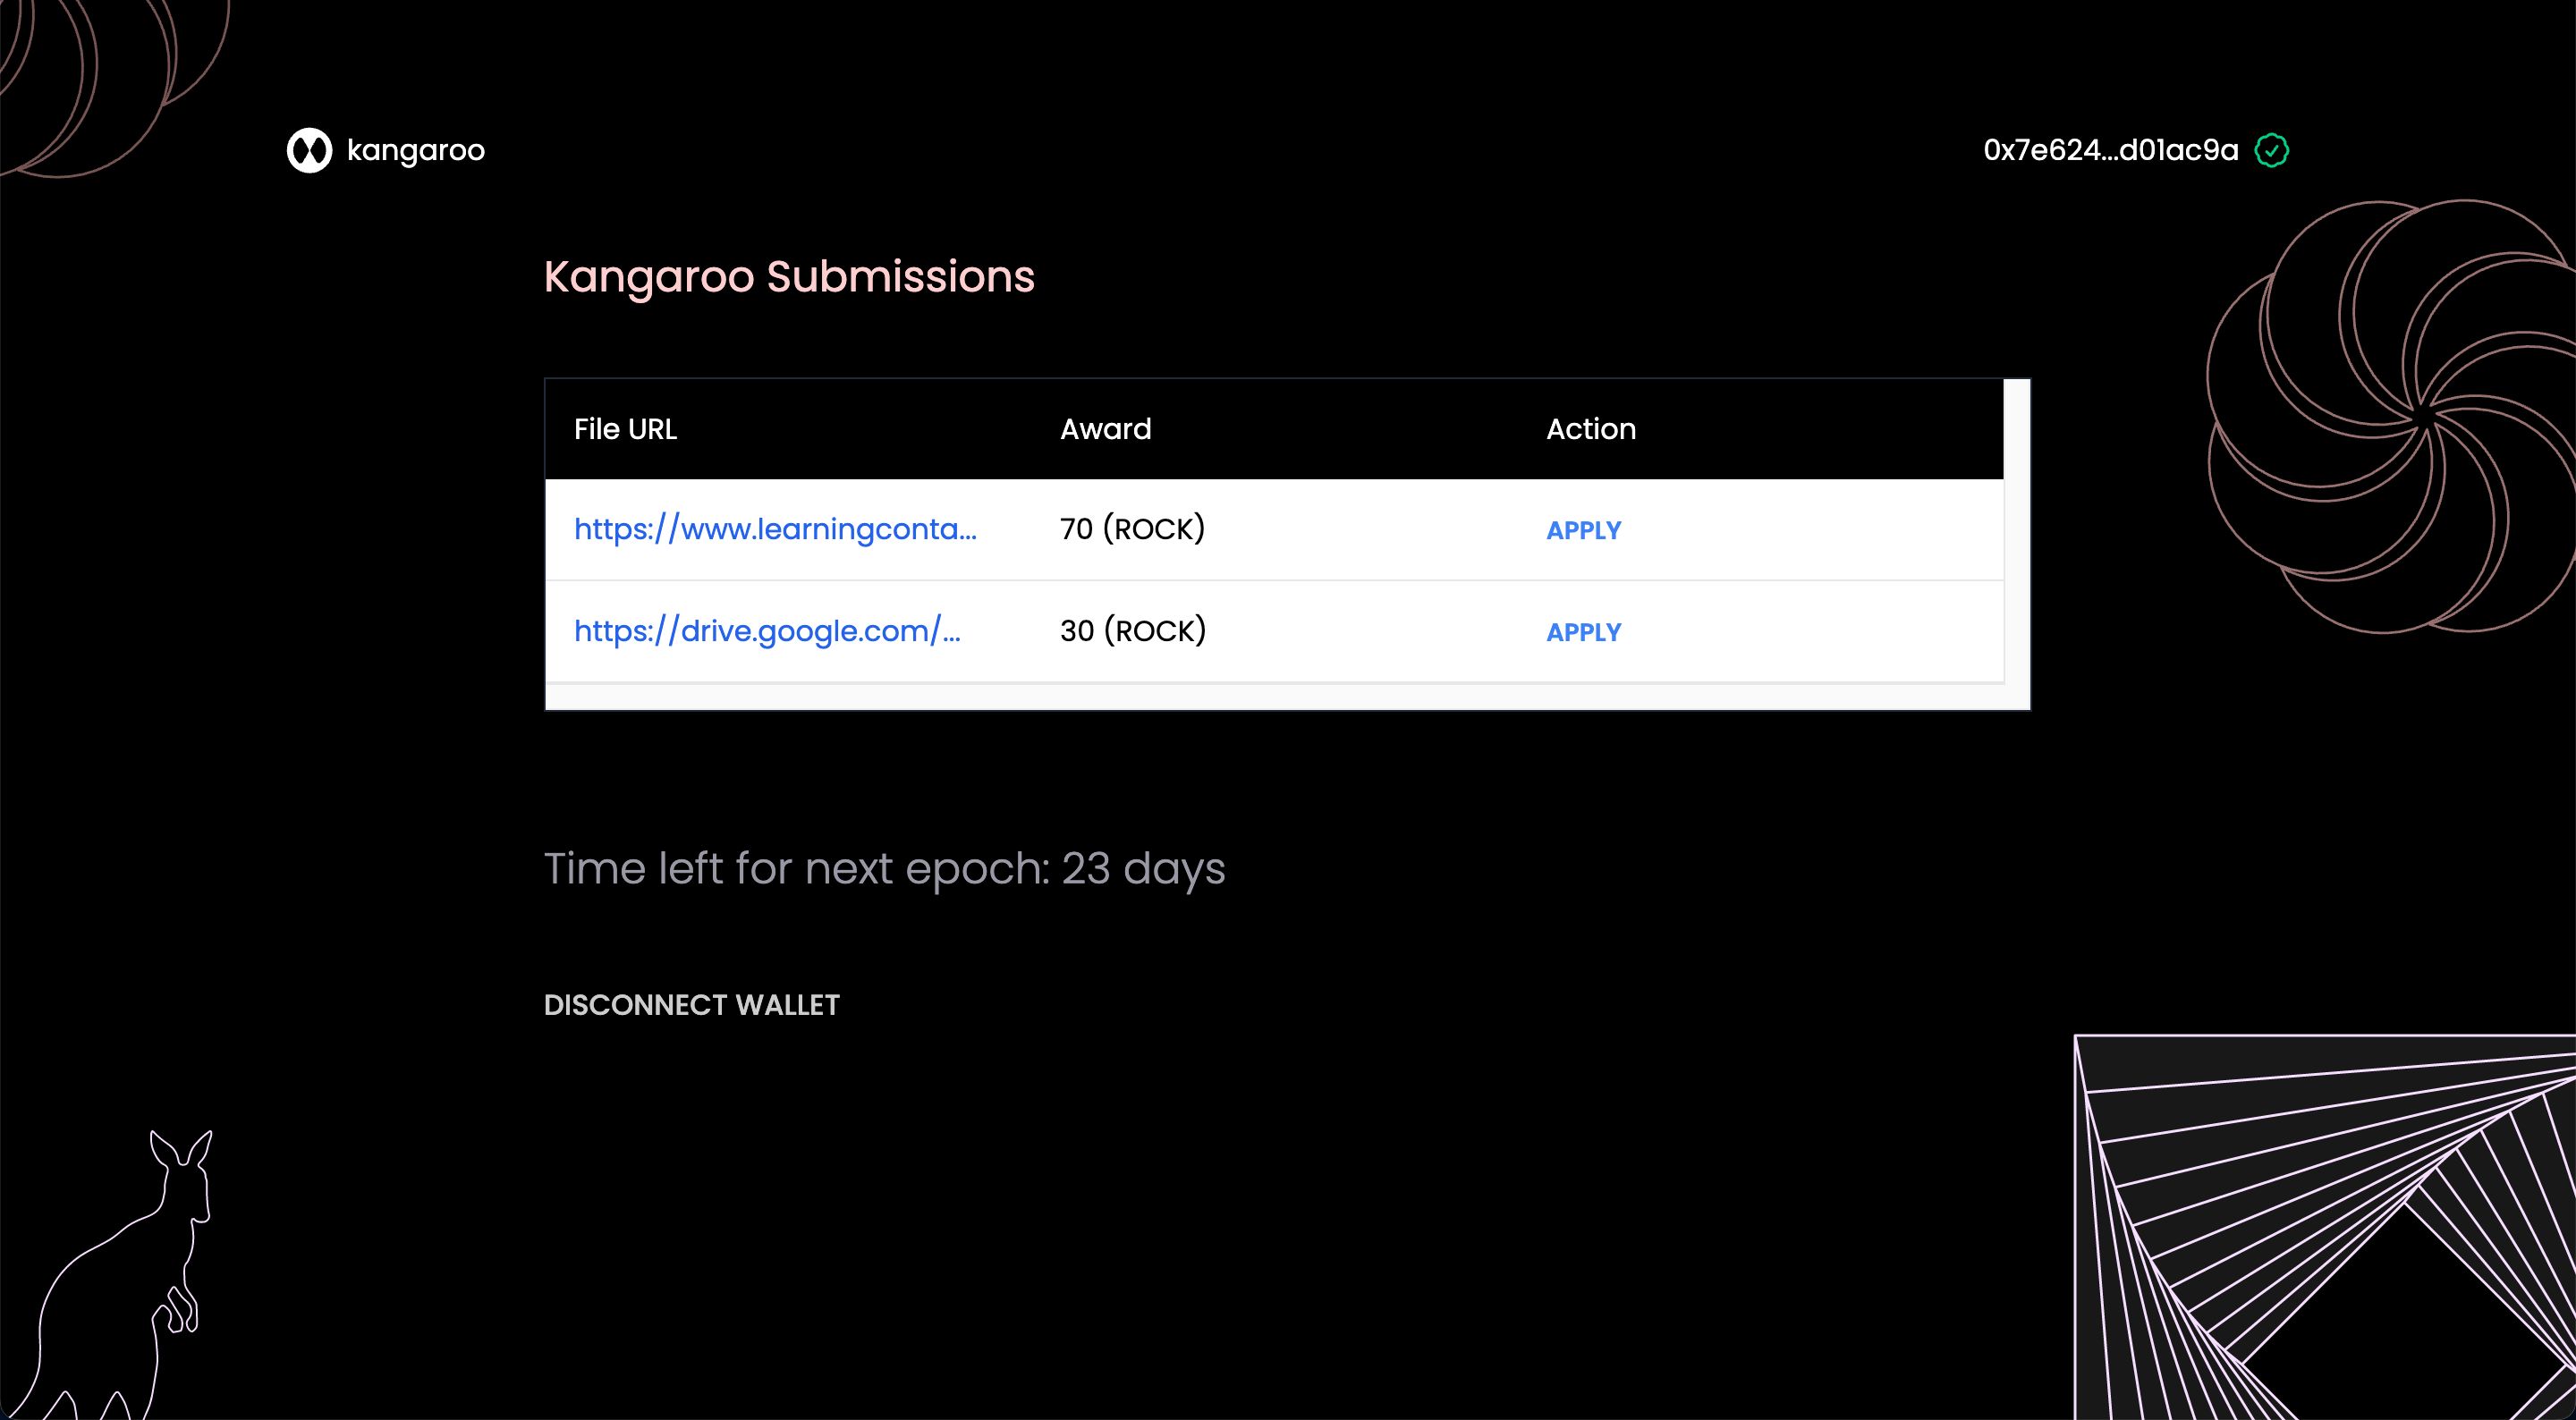This screenshot has width=2576, height=1420.
Task: Click the wallet address 0x7e624...d01ac9a
Action: click(x=2111, y=150)
